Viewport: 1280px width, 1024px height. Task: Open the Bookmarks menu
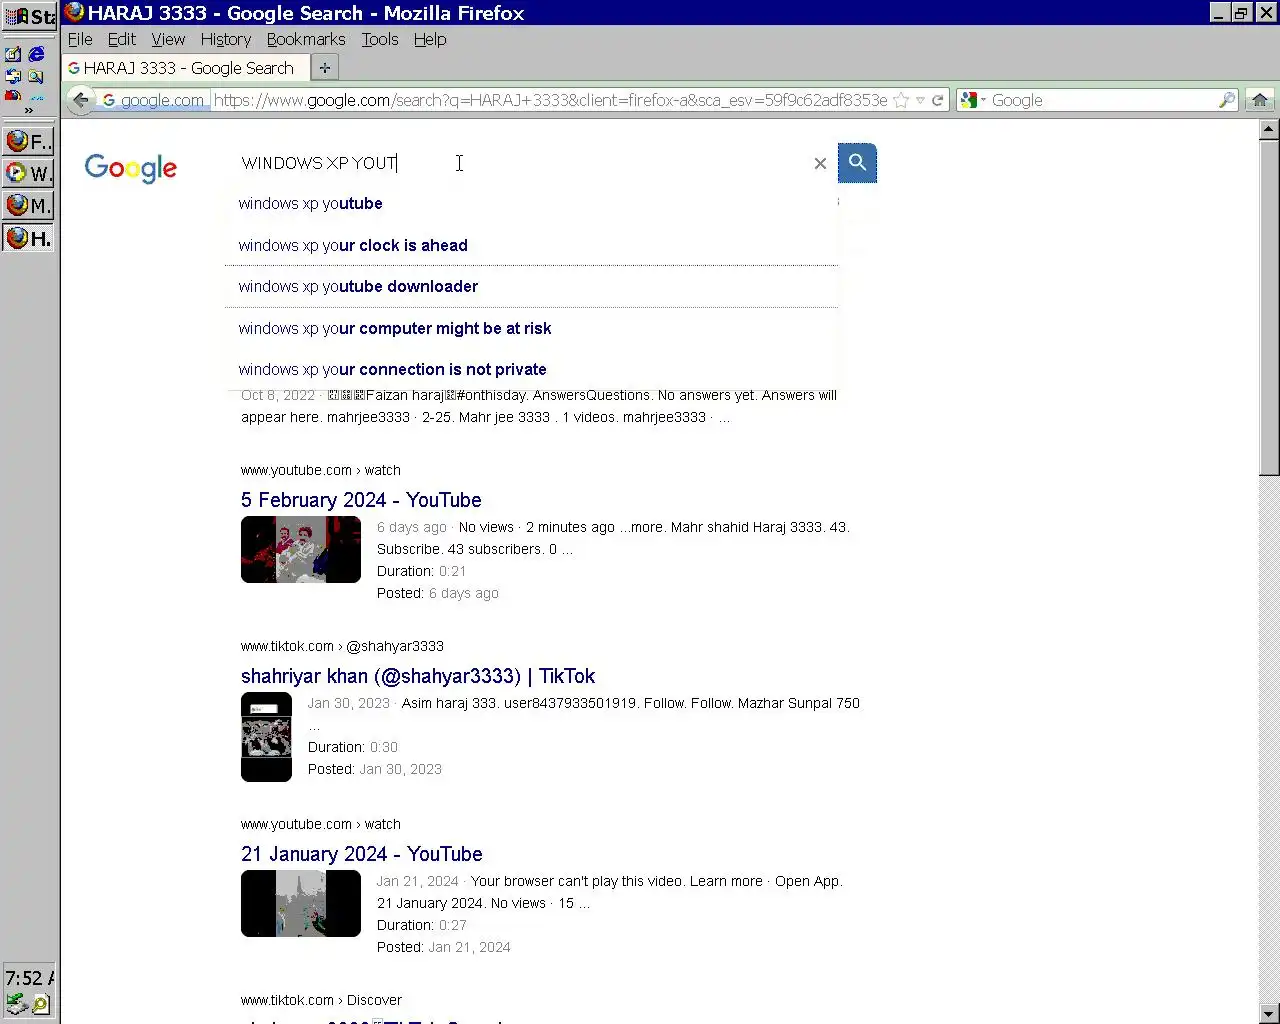coord(306,39)
